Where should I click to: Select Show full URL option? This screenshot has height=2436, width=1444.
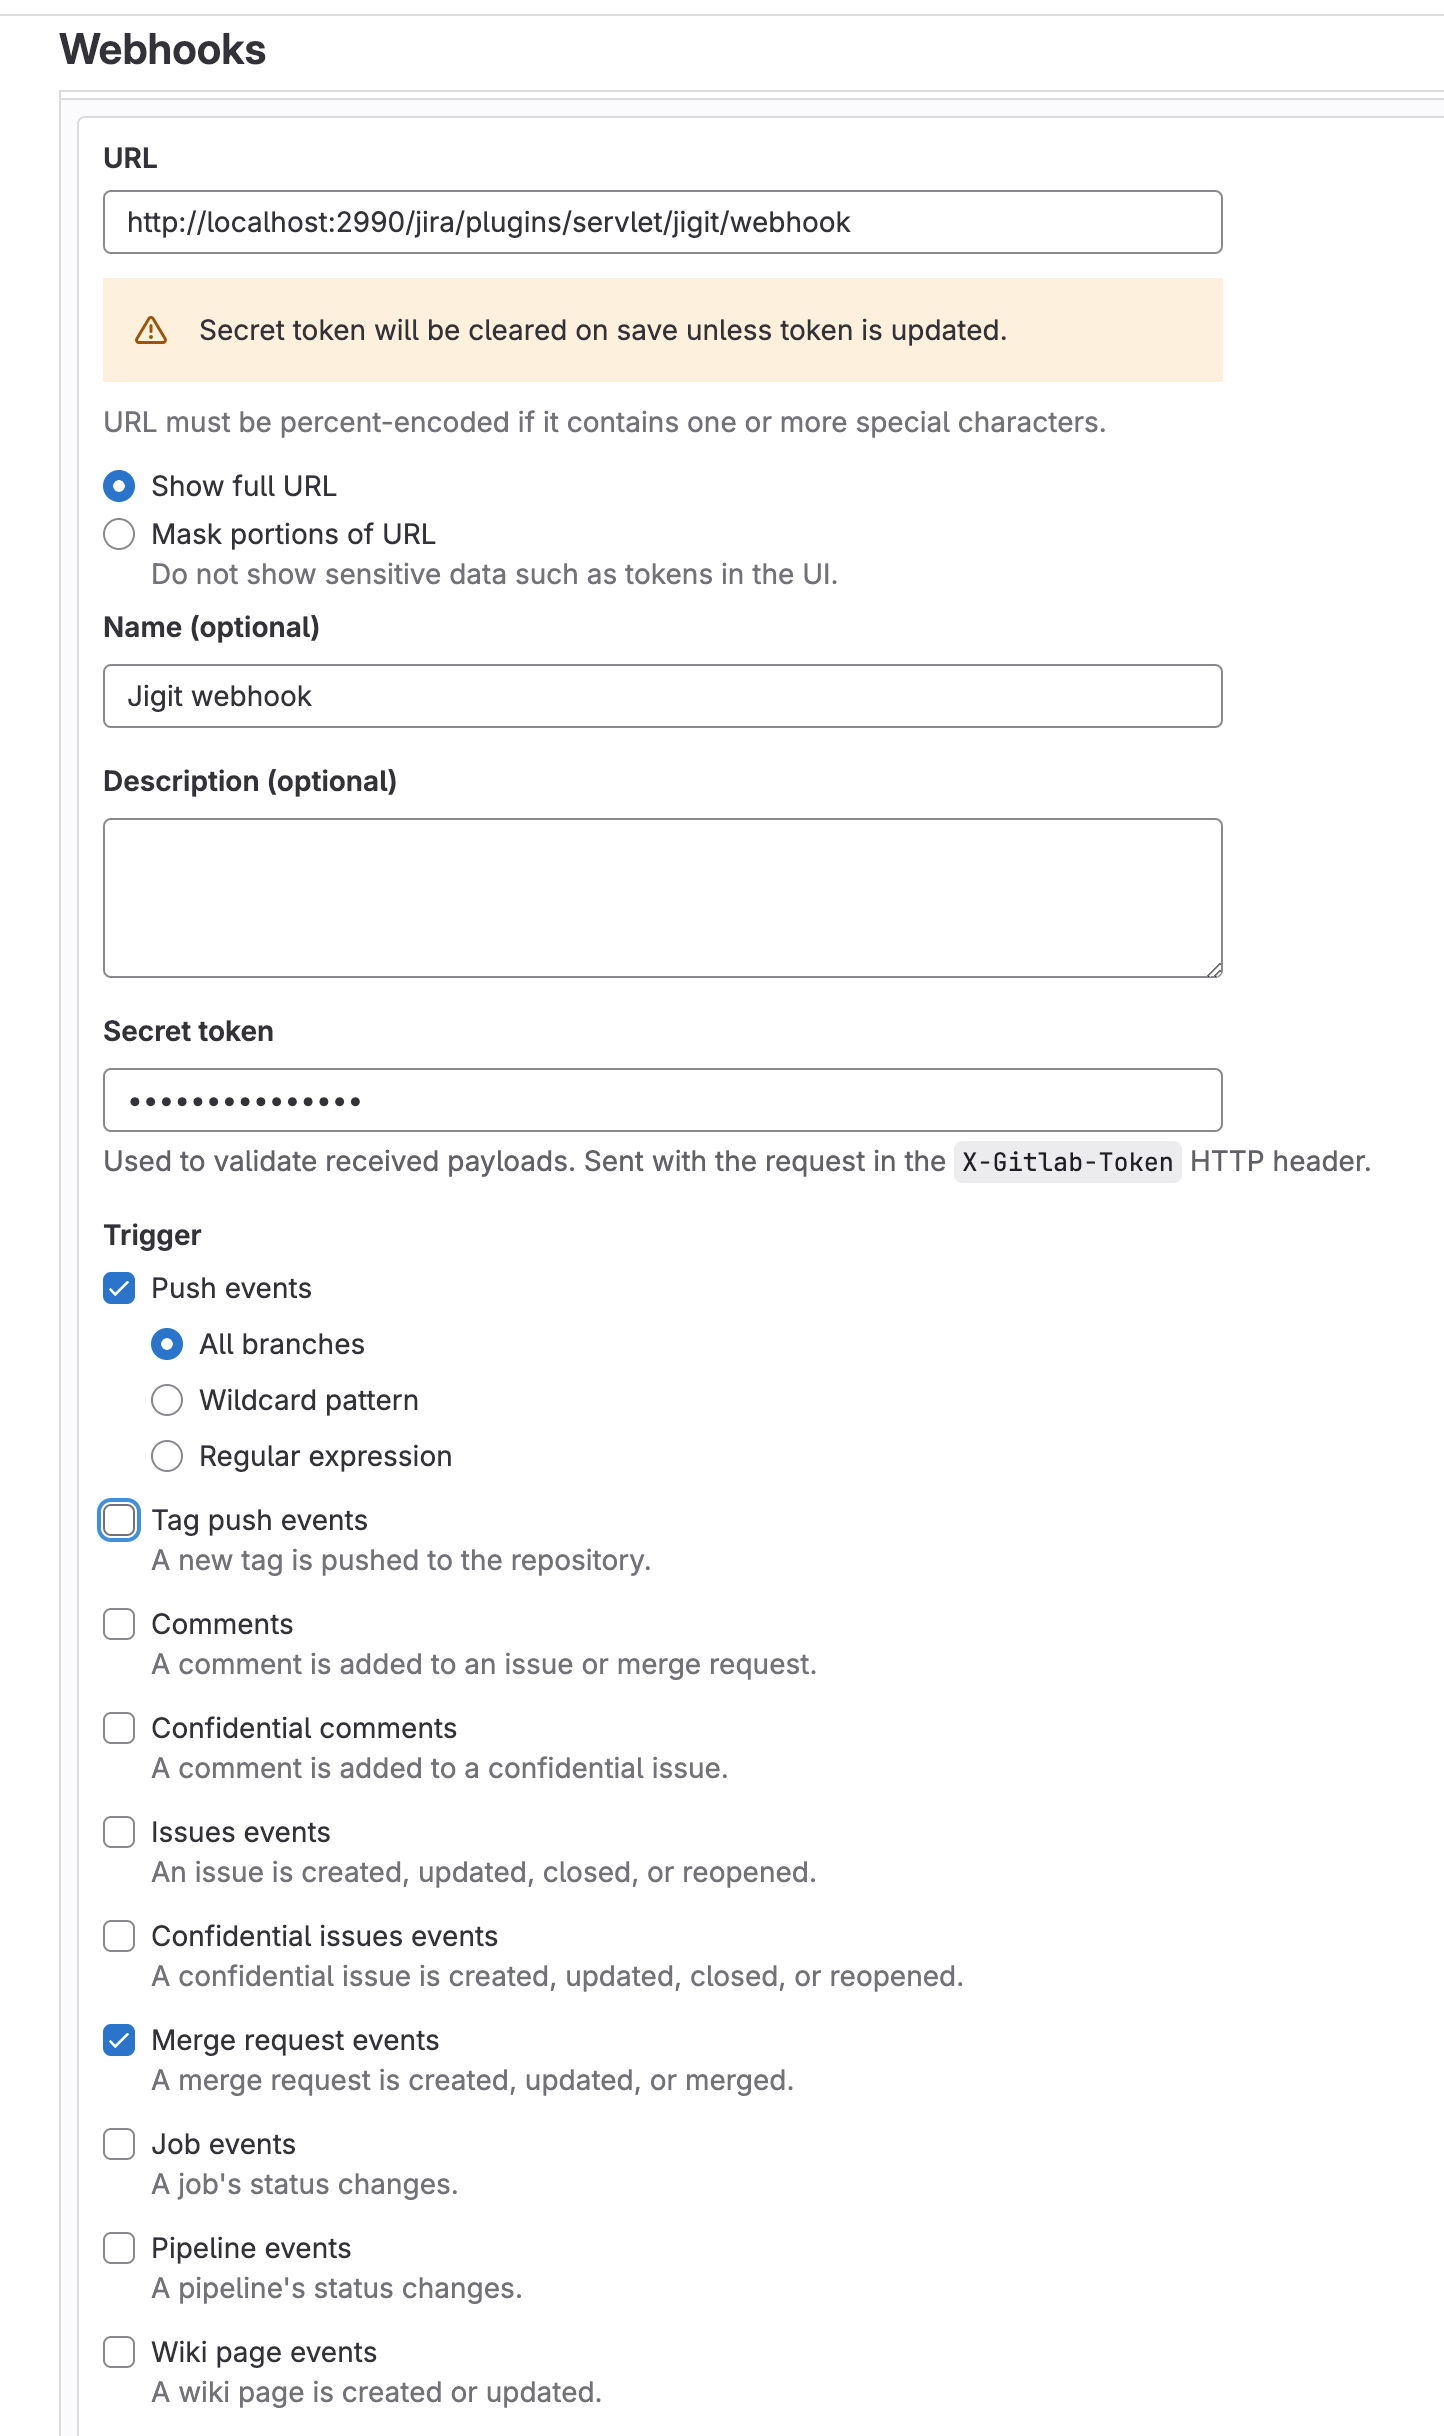[x=119, y=486]
